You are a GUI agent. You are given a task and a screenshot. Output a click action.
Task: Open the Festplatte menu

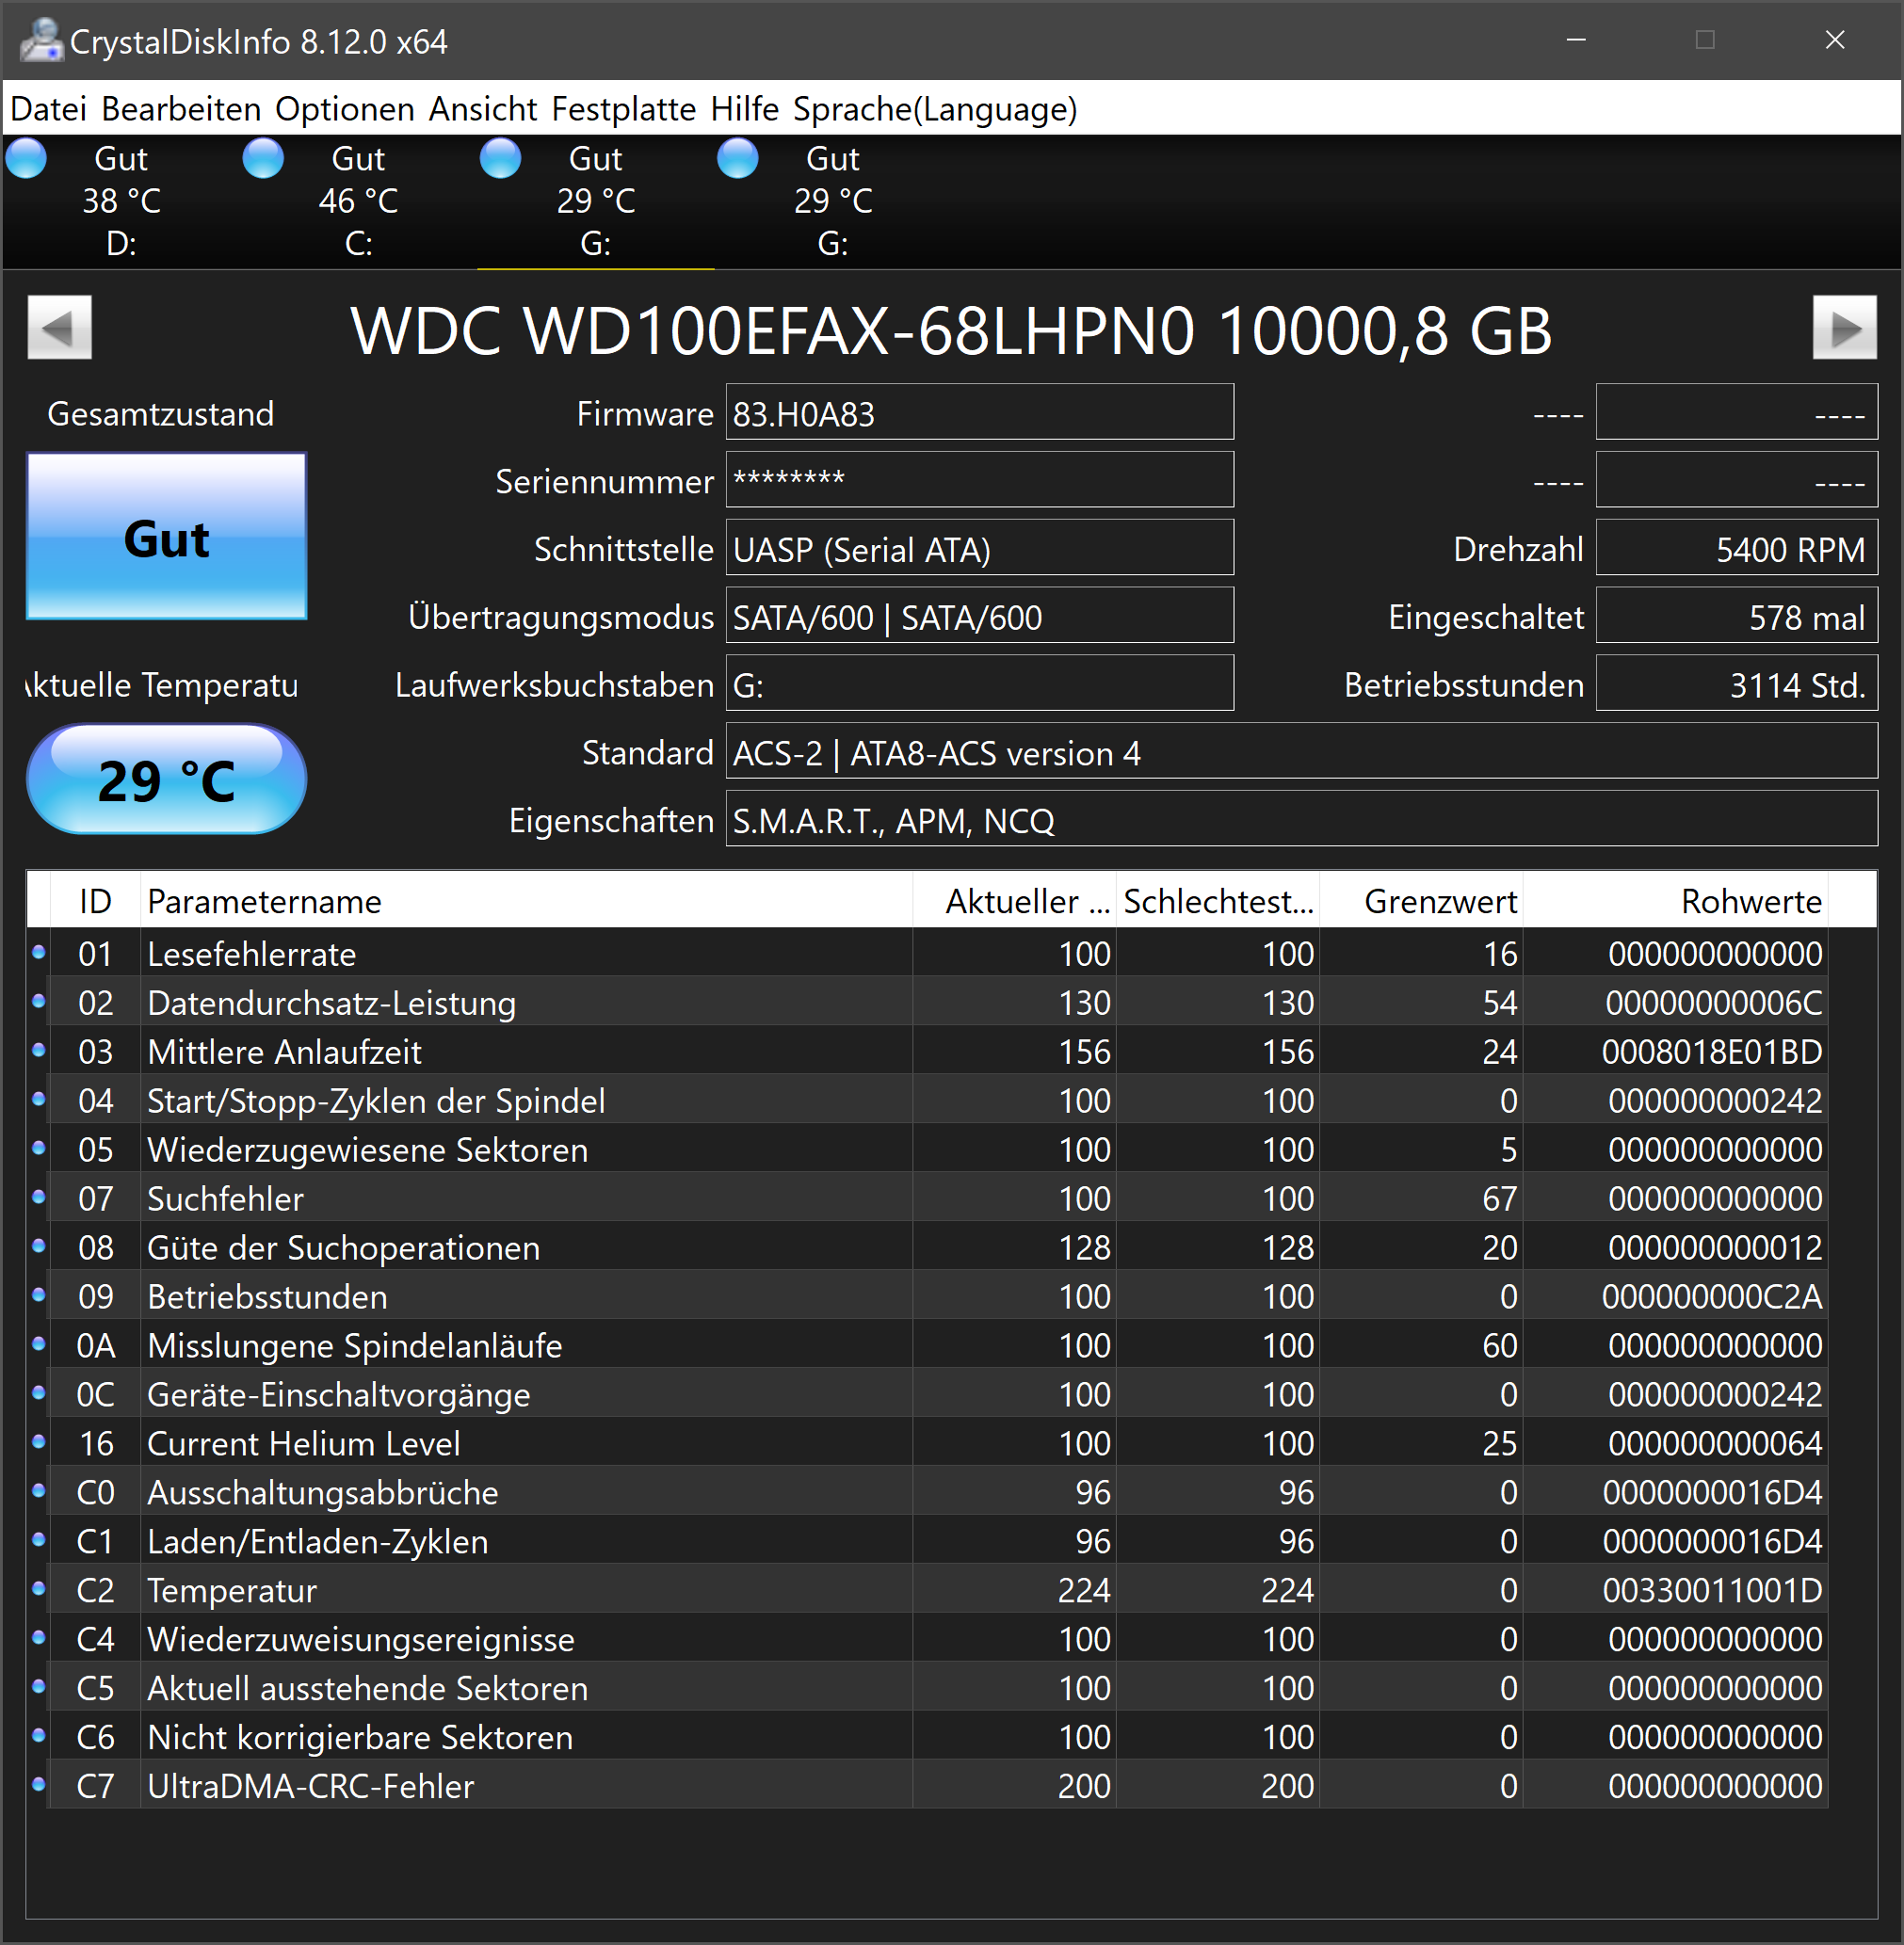[623, 108]
